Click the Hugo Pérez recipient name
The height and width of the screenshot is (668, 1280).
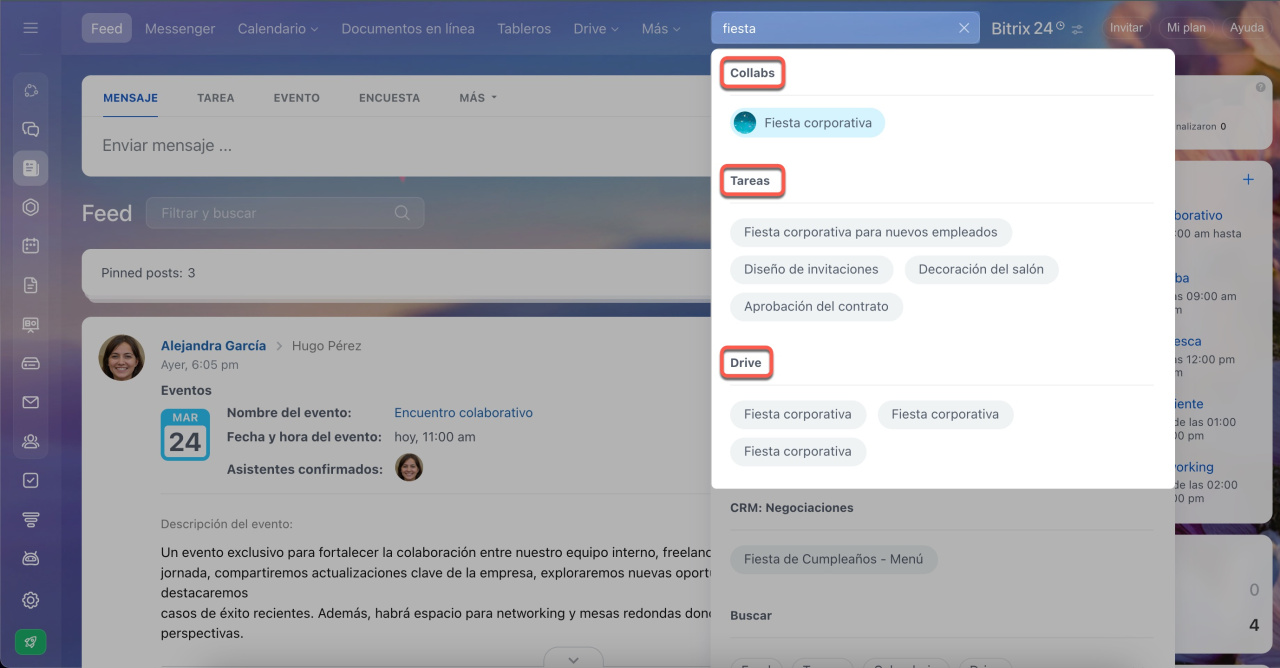coord(327,345)
